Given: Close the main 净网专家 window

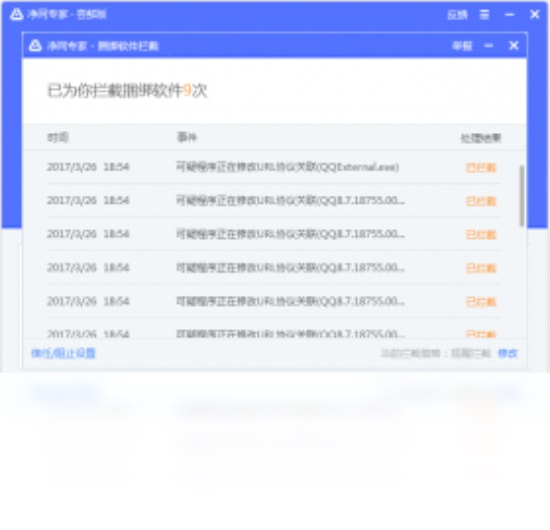Looking at the screenshot, I should tap(535, 14).
